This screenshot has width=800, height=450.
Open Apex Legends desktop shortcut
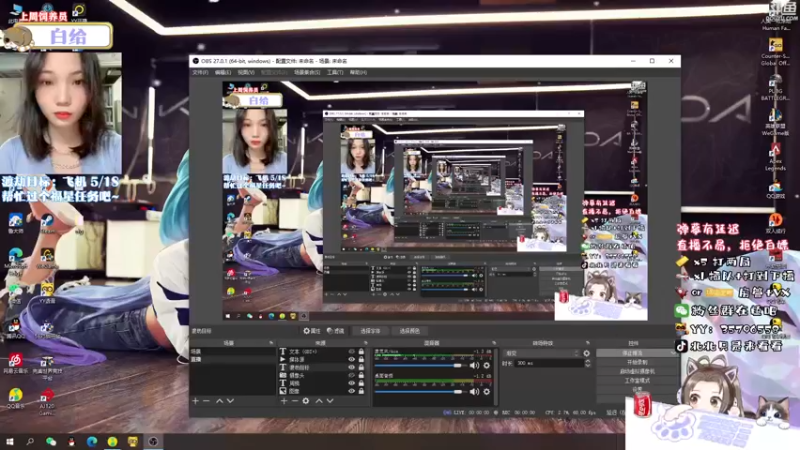click(775, 158)
